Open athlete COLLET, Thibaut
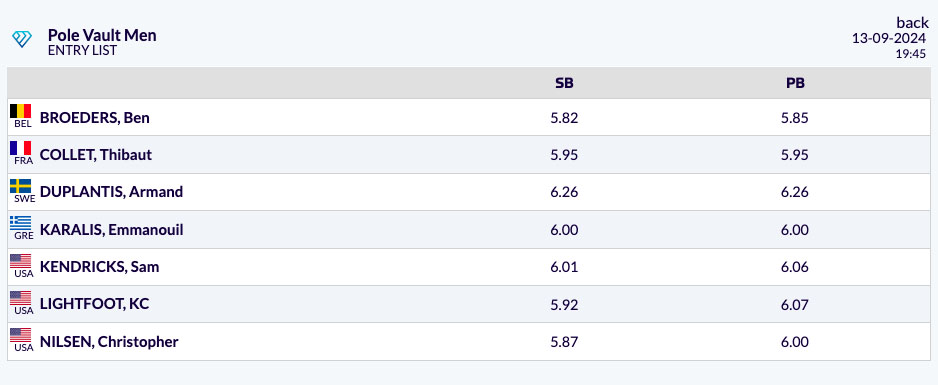The width and height of the screenshot is (938, 385). click(x=96, y=155)
